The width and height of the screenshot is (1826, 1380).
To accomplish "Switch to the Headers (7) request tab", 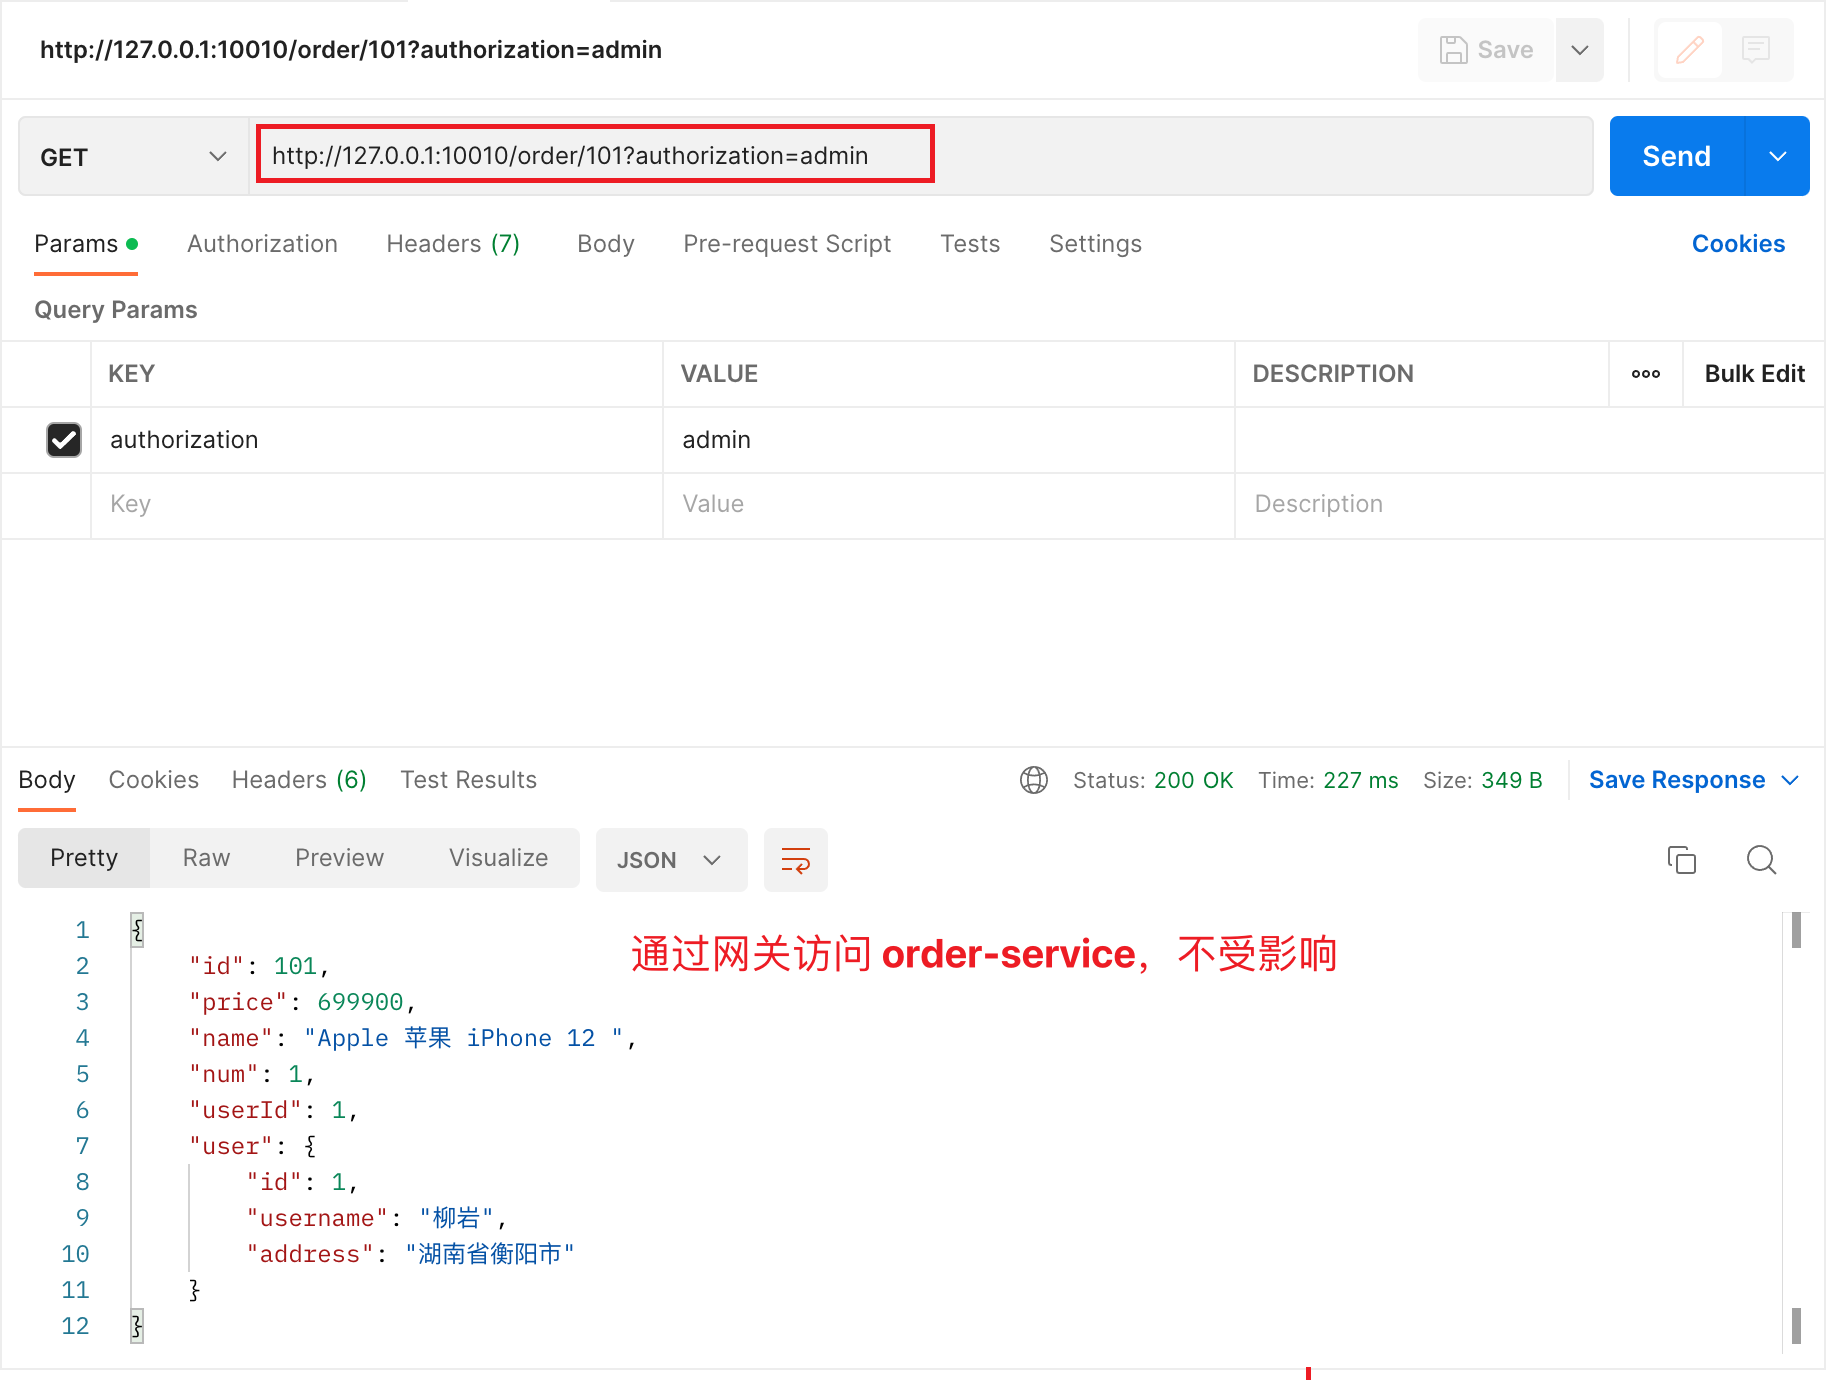I will (453, 244).
